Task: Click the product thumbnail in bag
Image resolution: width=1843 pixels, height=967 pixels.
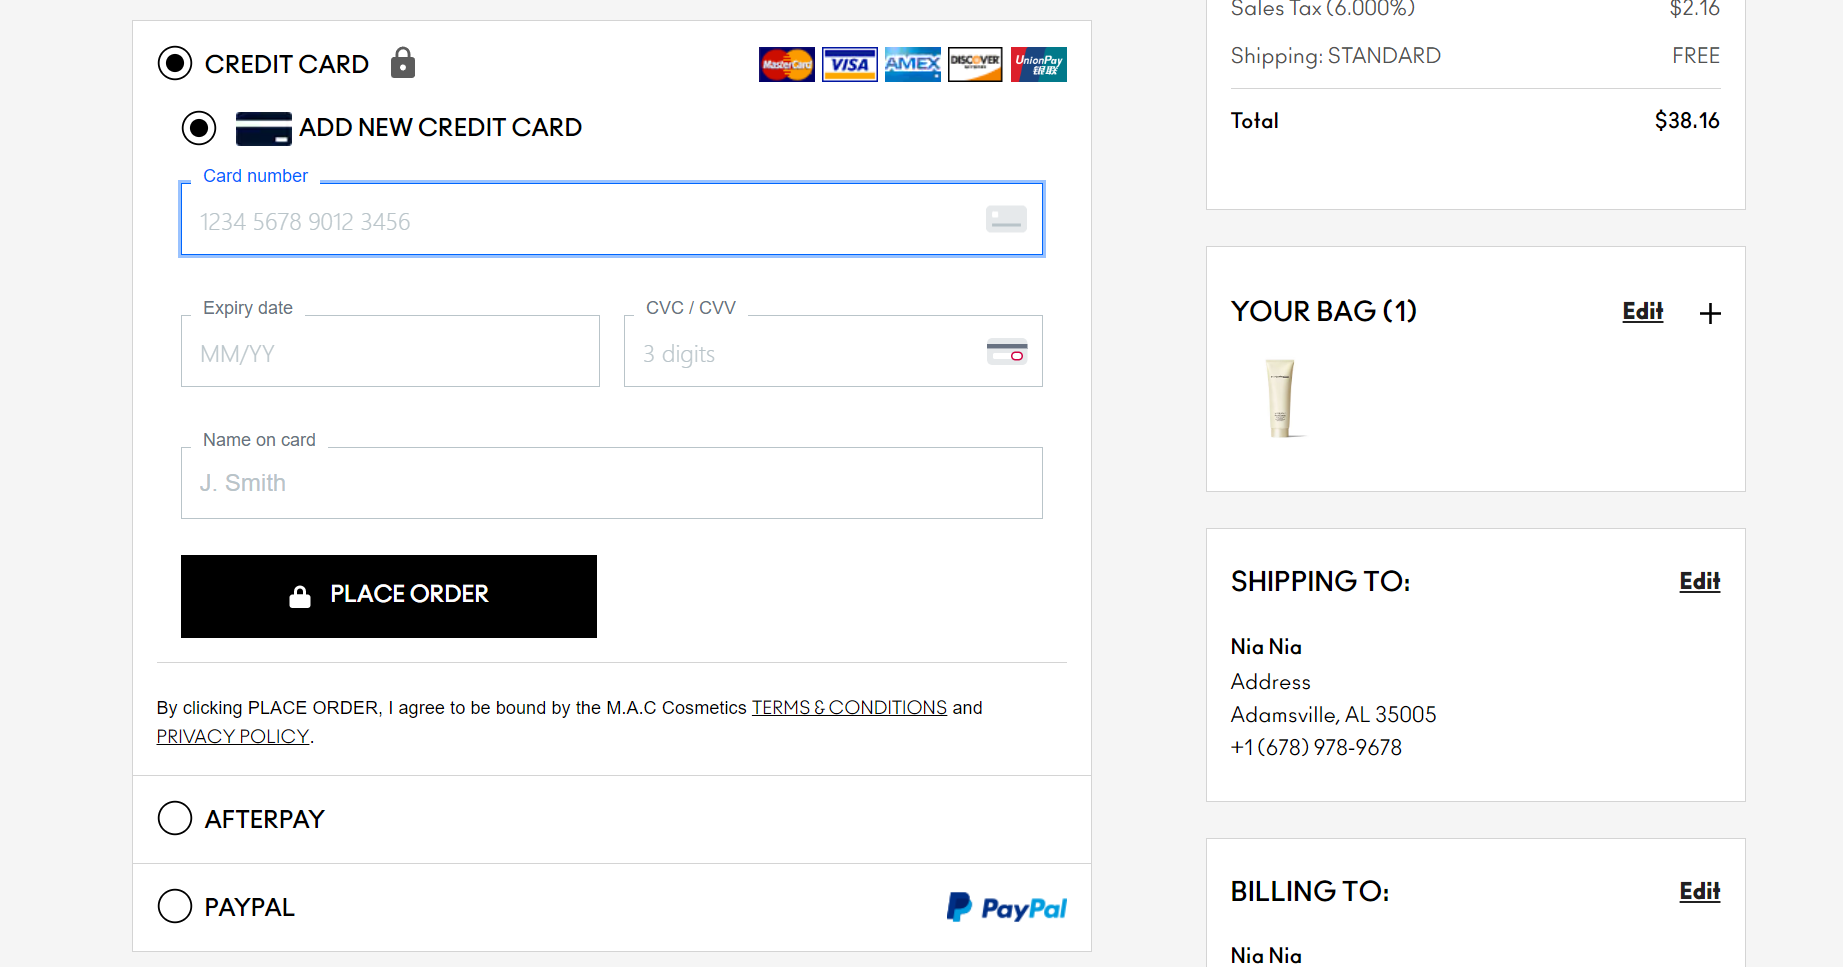Action: coord(1280,398)
